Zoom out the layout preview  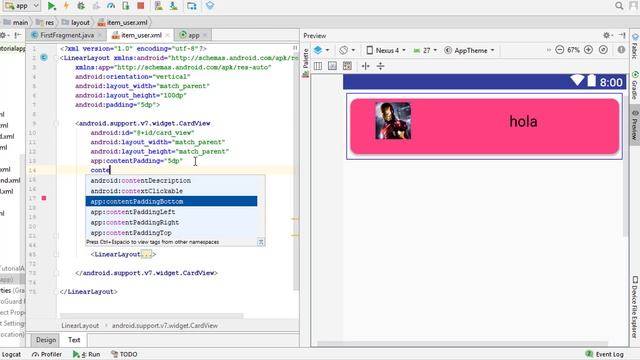[x=560, y=50]
